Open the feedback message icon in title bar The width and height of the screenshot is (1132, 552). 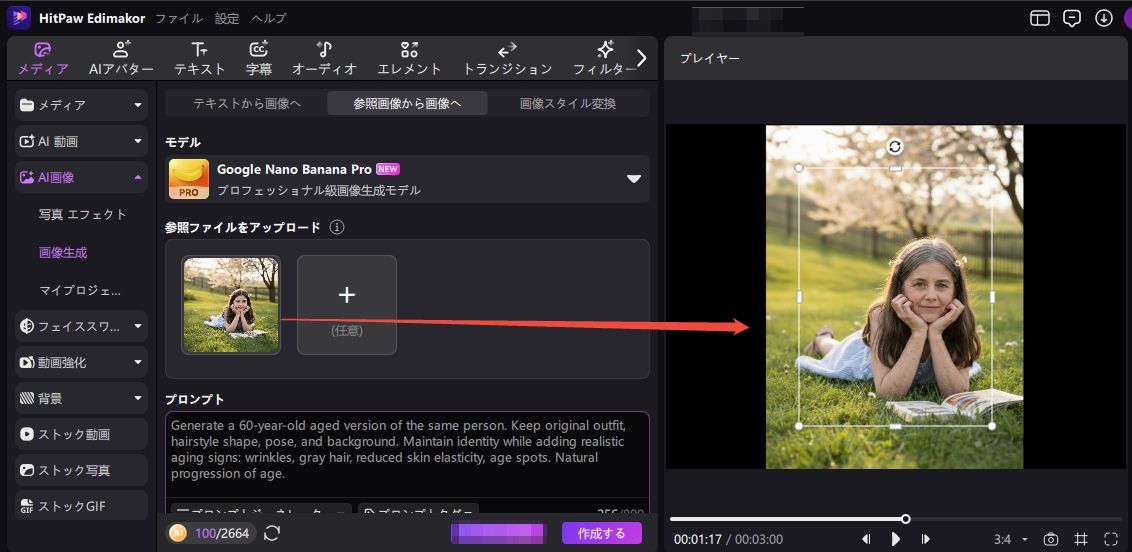coord(1072,18)
